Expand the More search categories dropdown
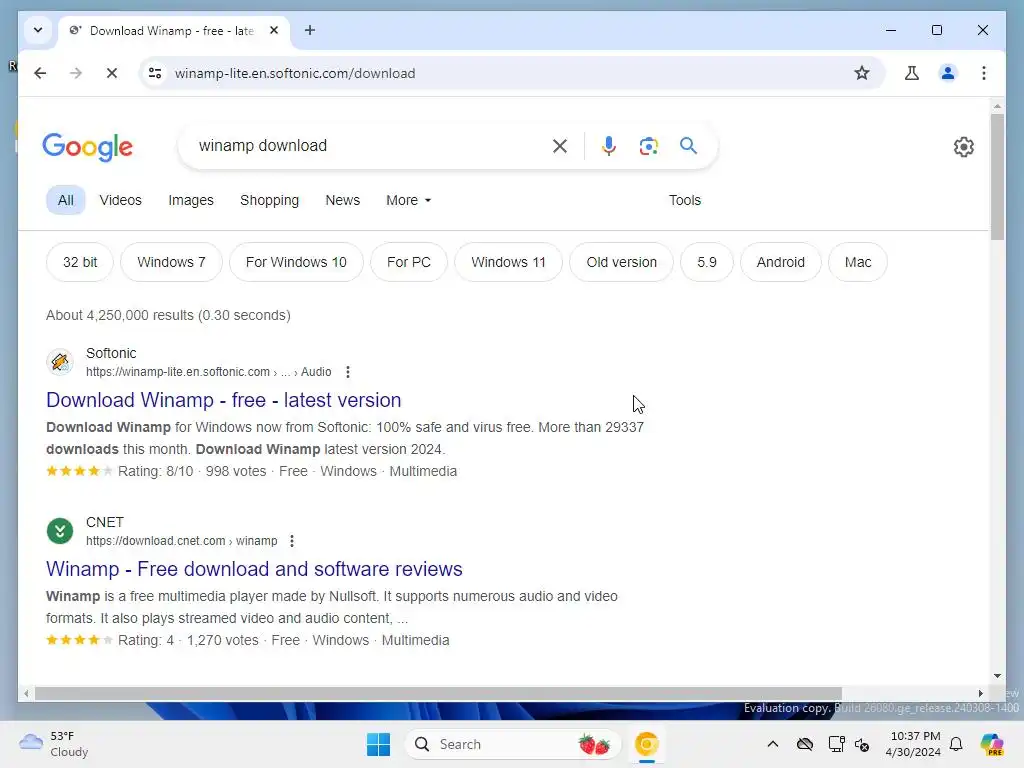Viewport: 1024px width, 768px height. [x=408, y=200]
